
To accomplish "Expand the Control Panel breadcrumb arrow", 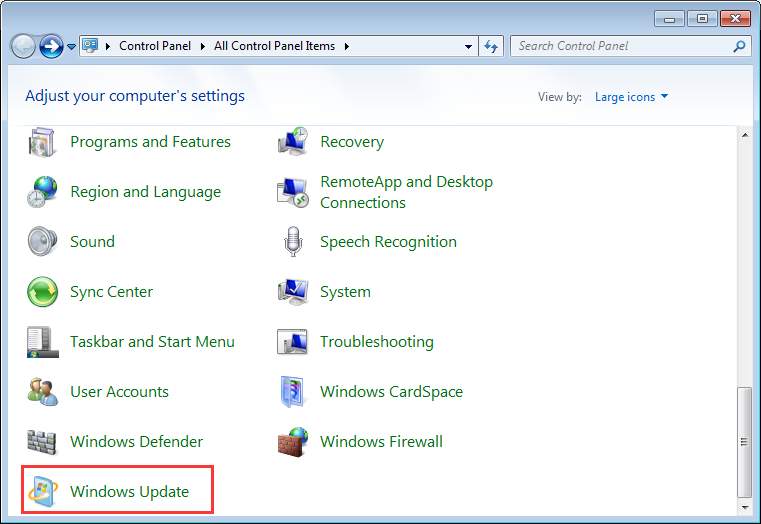I will click(202, 47).
